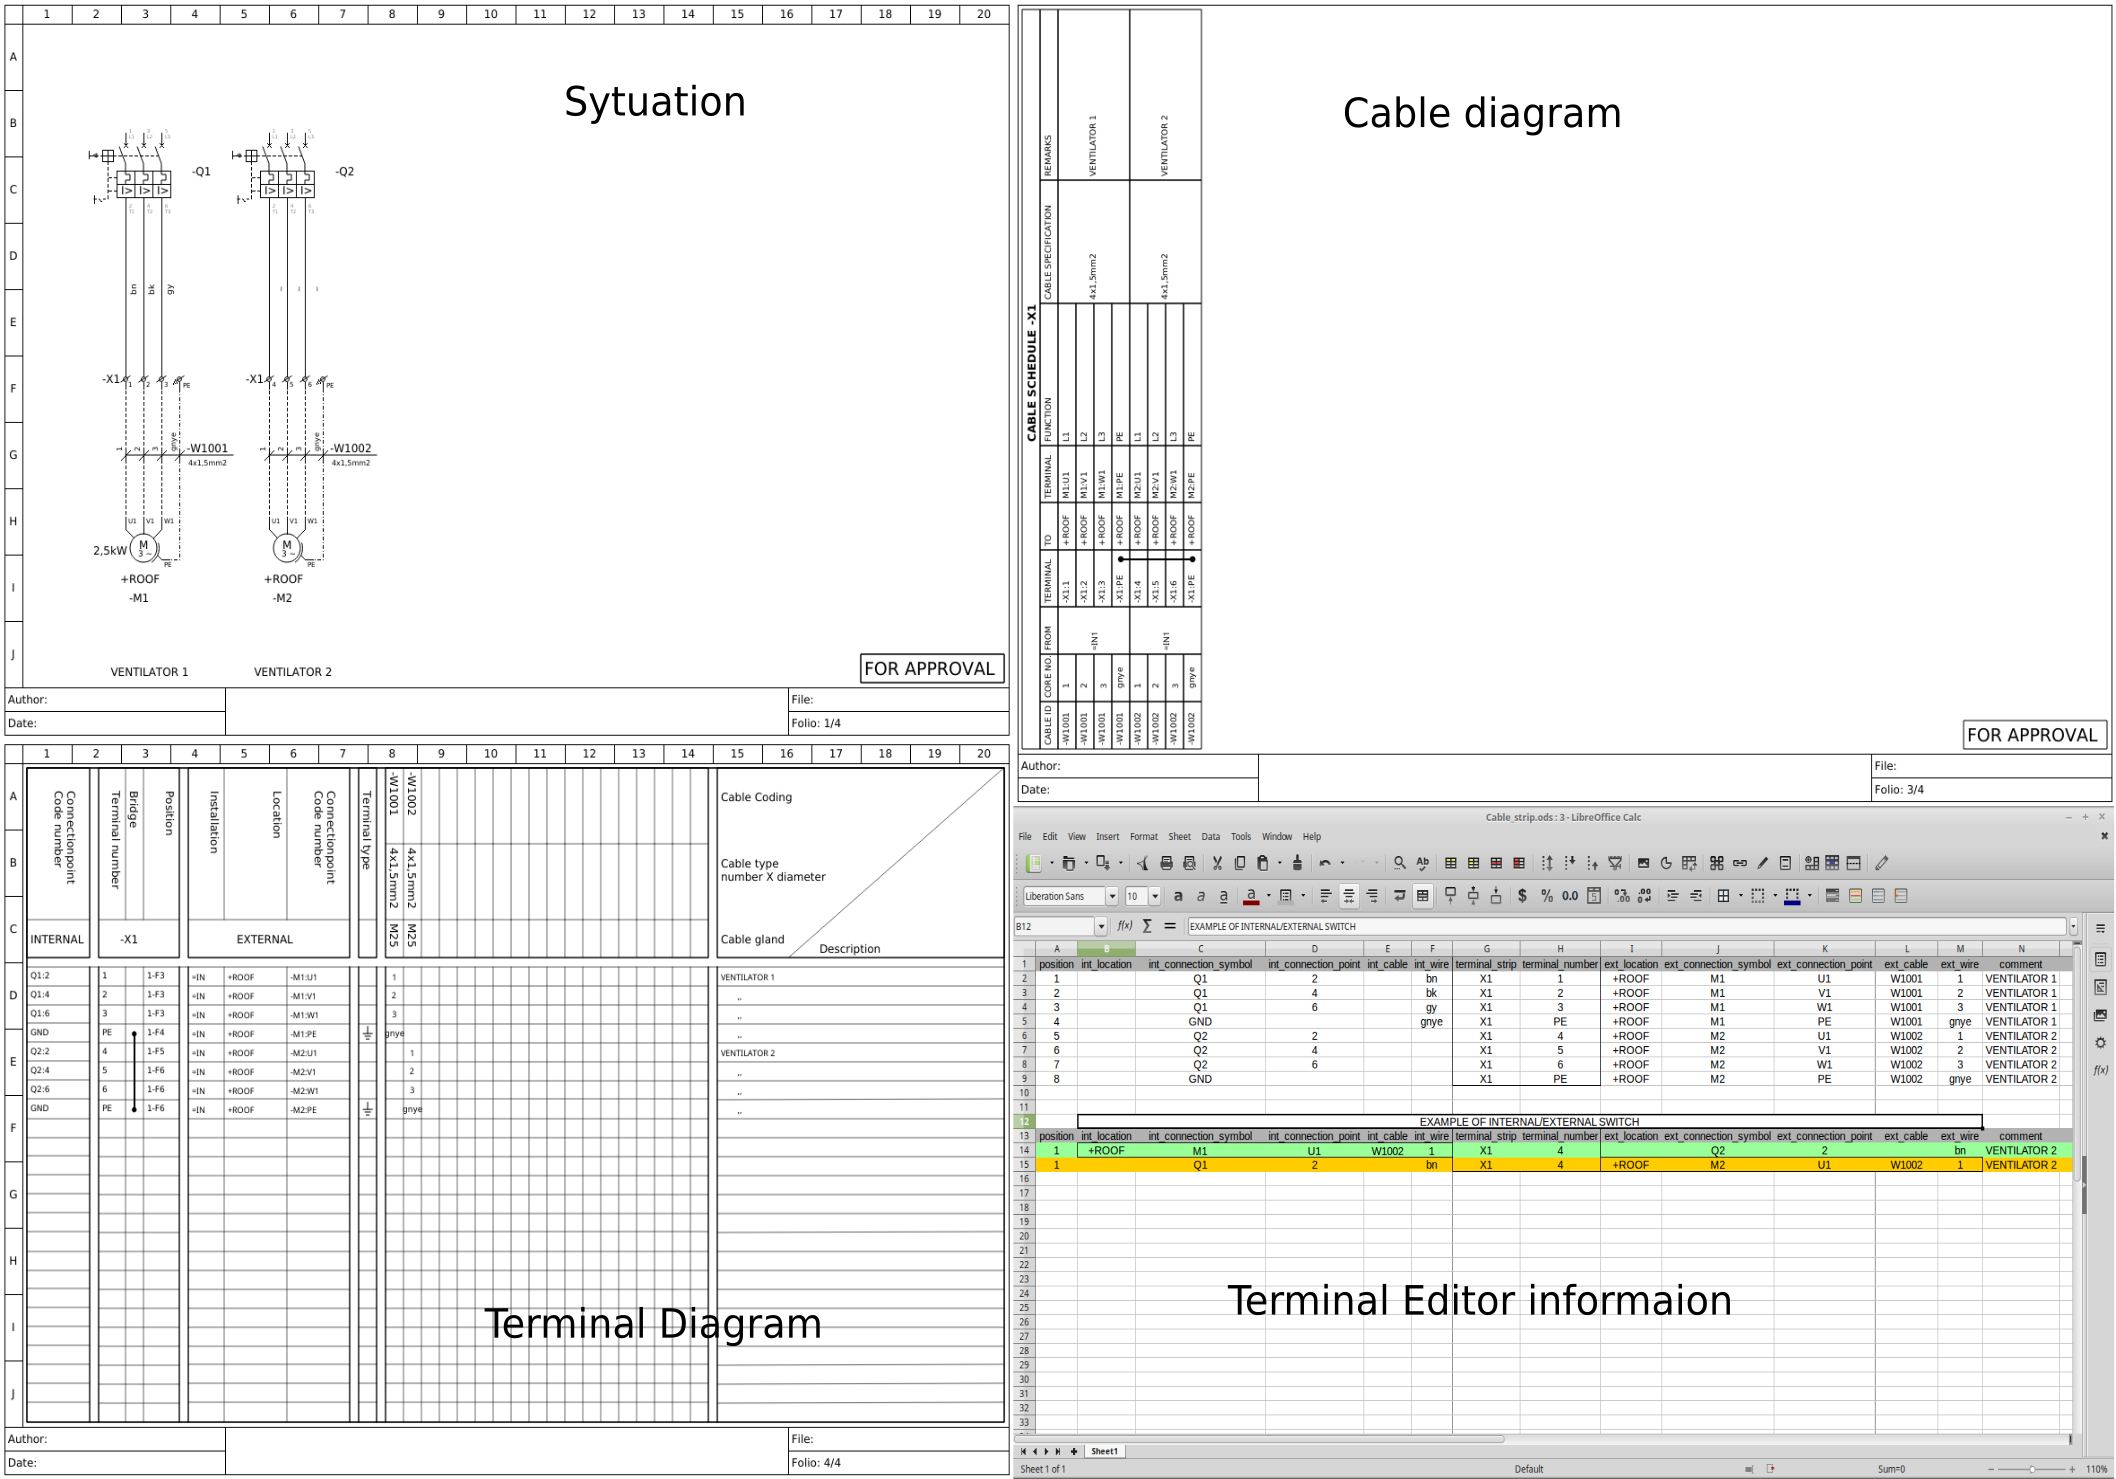Click the red font color swatch

click(1250, 896)
